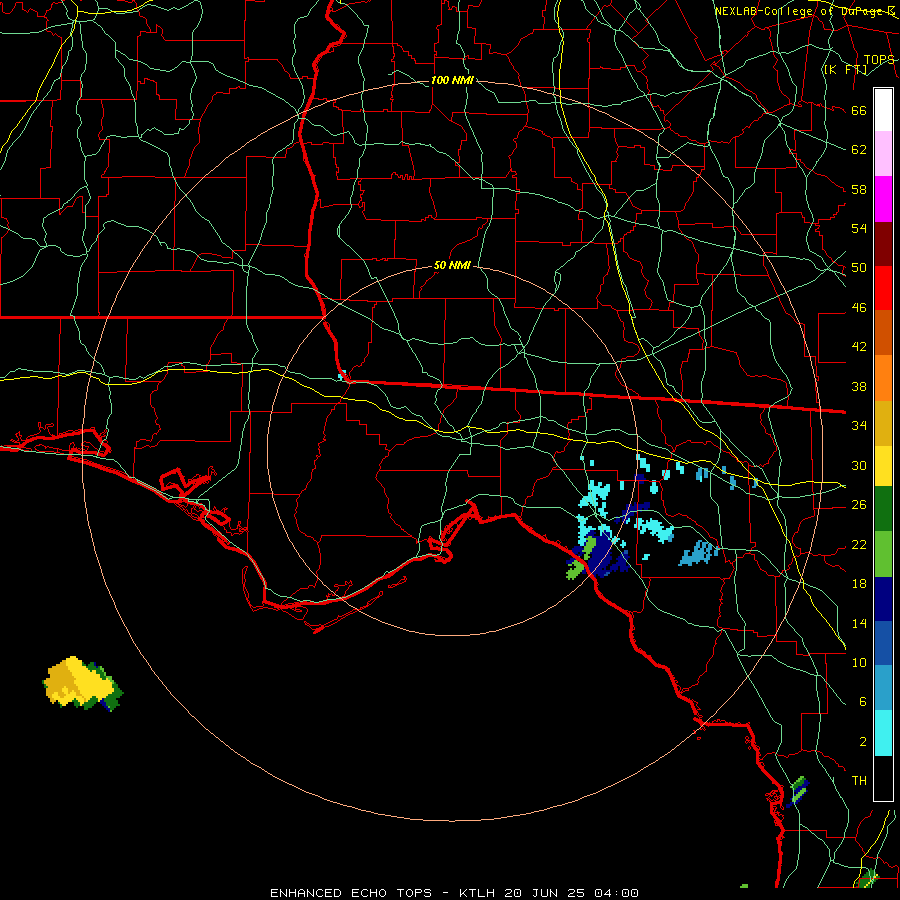Click the "62" legend value

point(859,150)
